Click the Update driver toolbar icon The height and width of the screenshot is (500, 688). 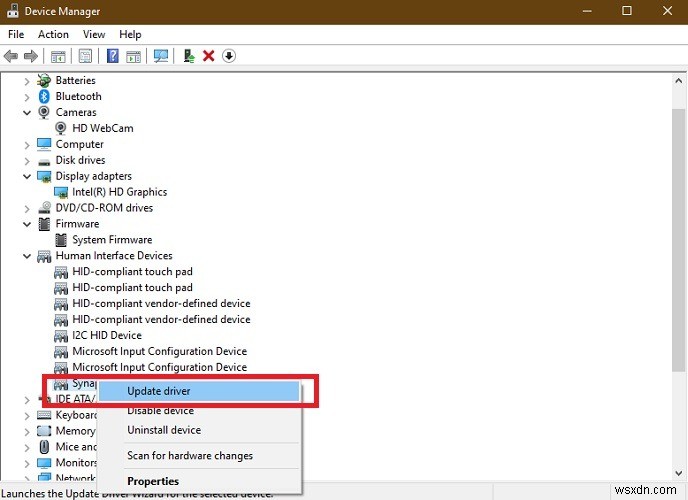[x=189, y=56]
